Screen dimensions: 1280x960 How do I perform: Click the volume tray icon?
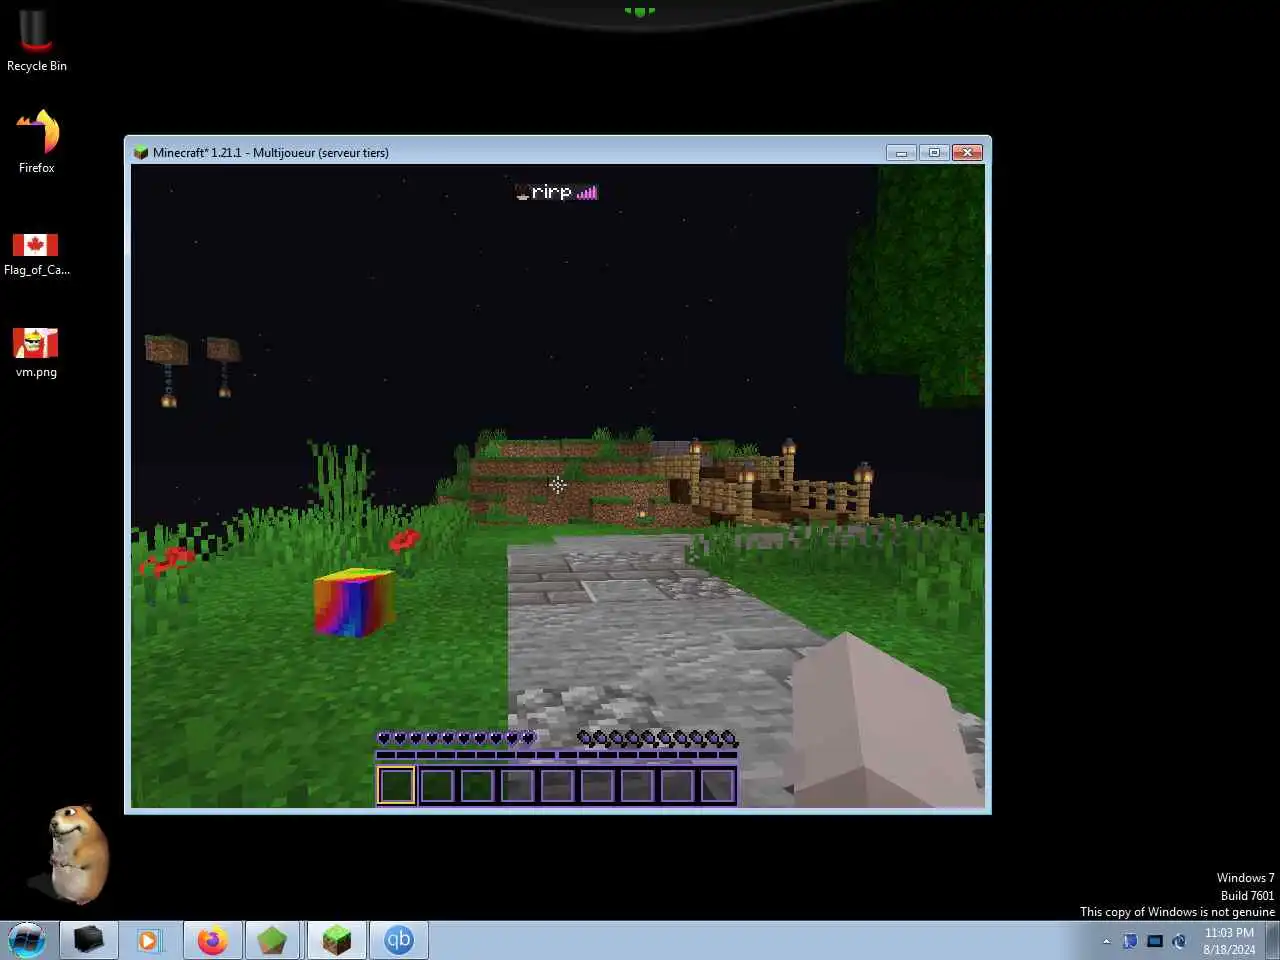[1179, 941]
